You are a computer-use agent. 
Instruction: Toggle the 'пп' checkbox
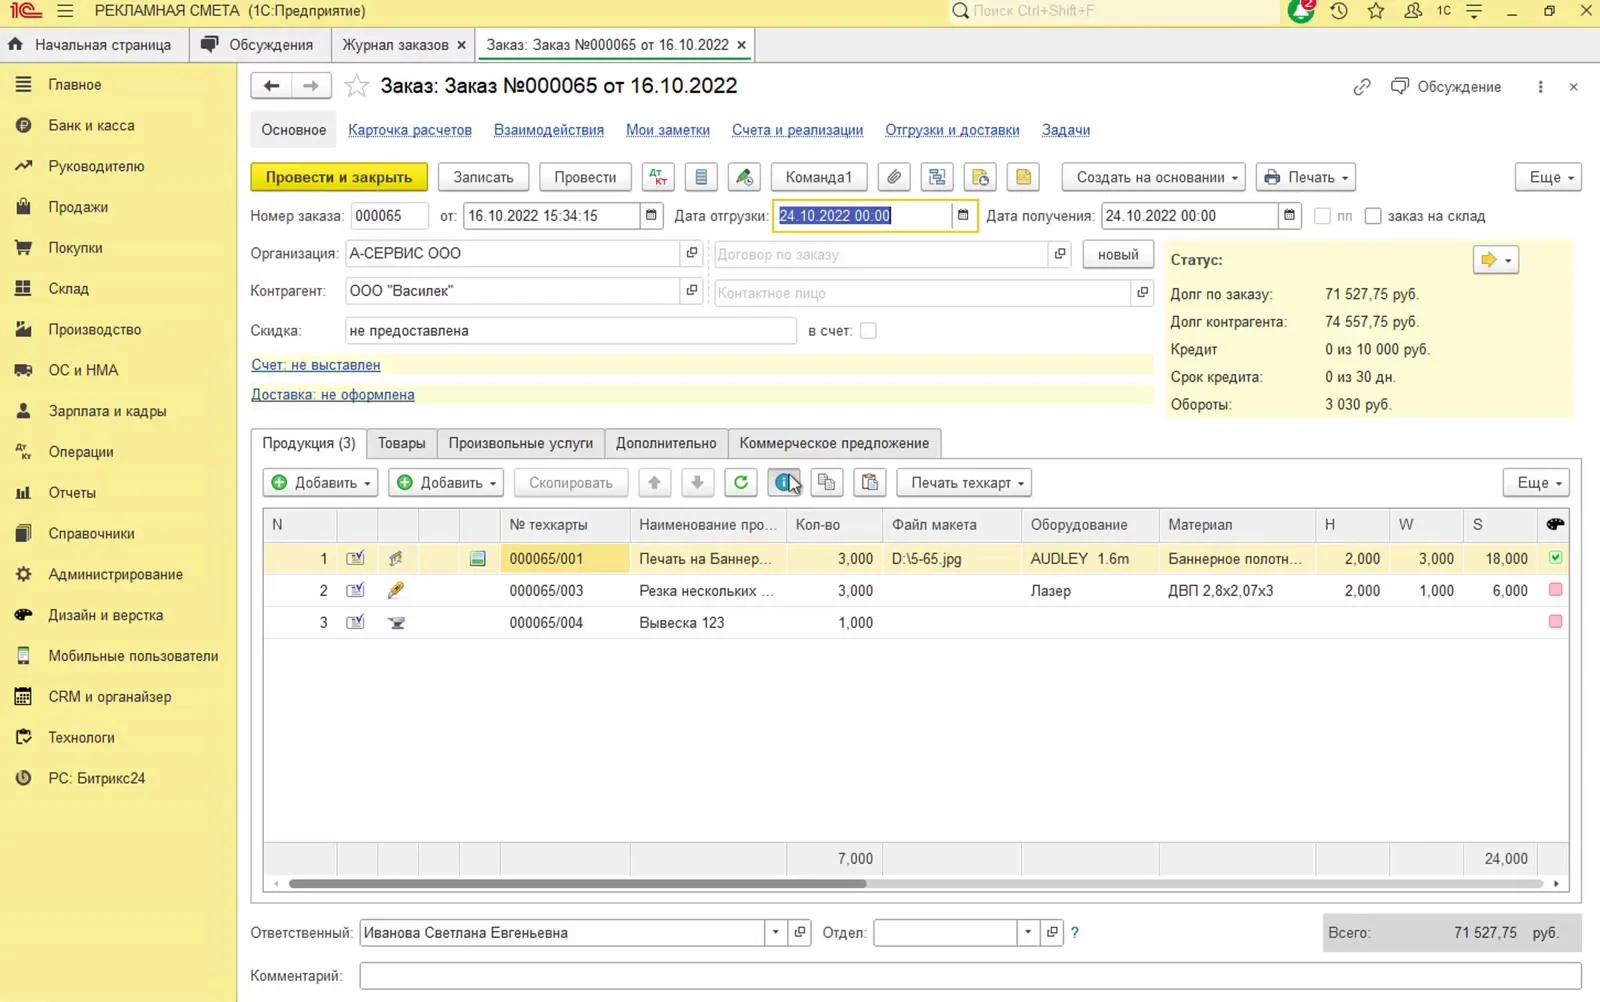[1322, 216]
